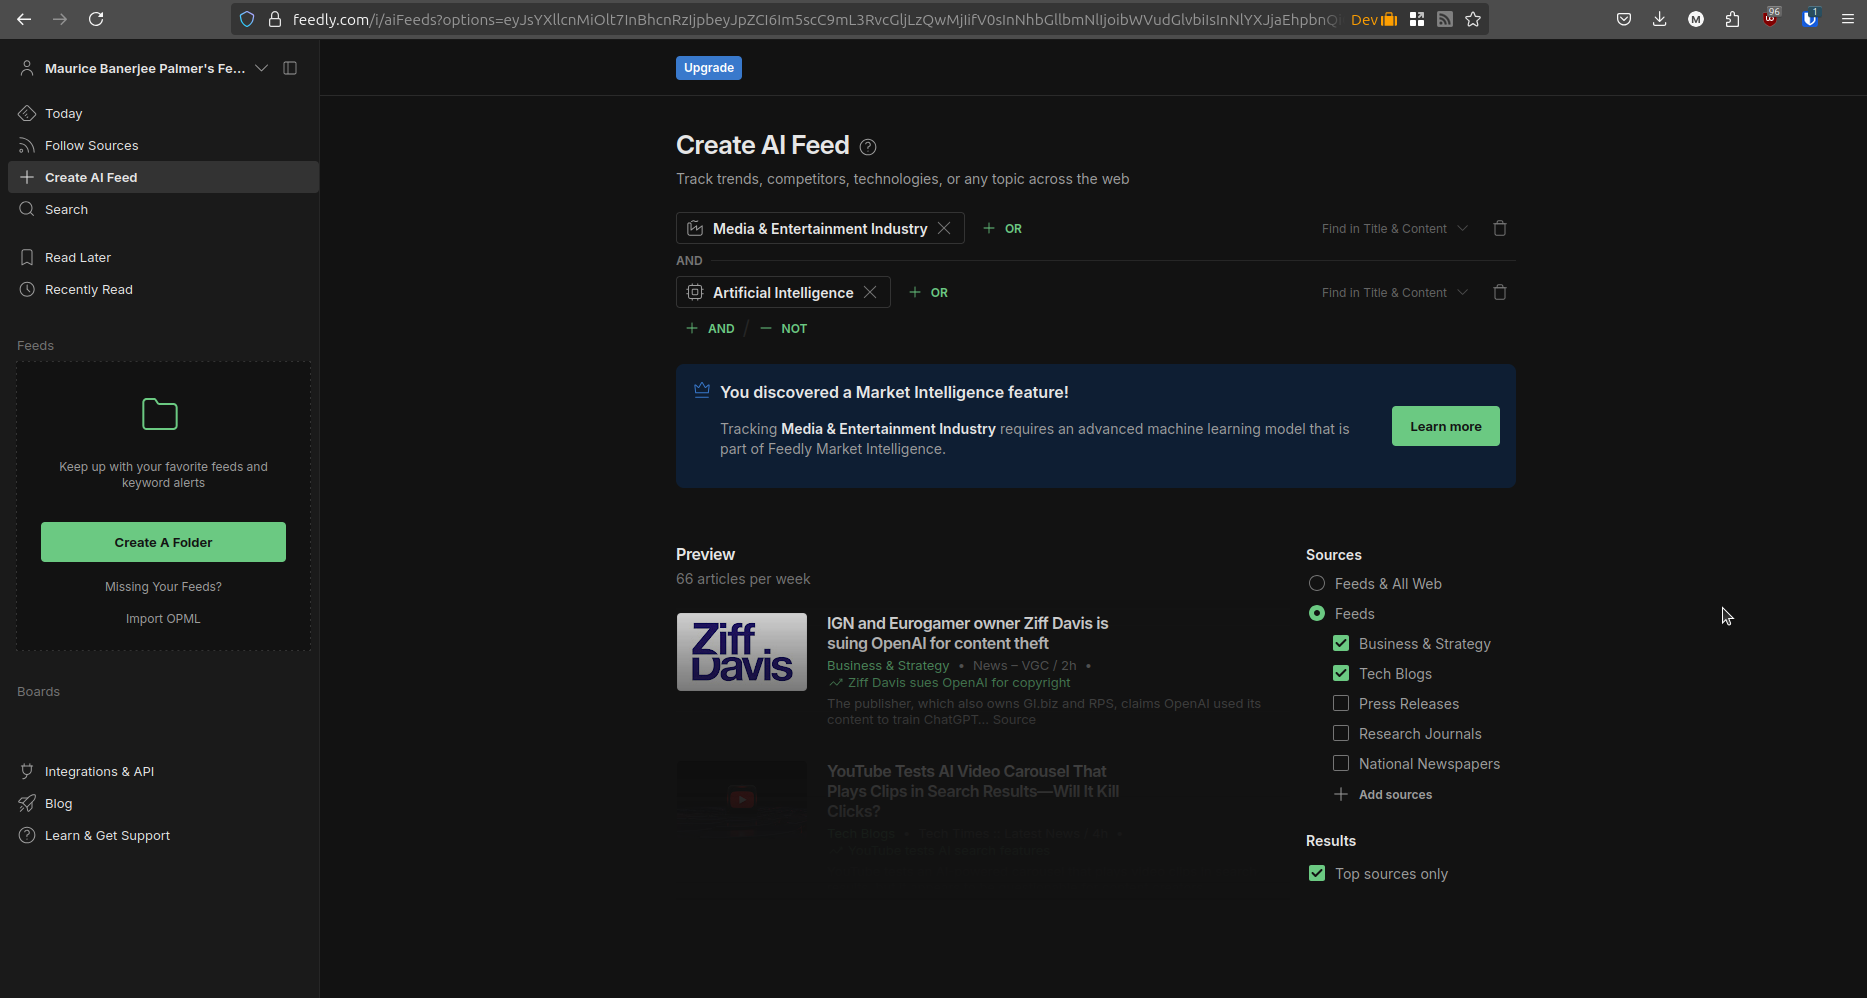1867x998 pixels.
Task: Reload the page with the refresh icon
Action: click(96, 19)
